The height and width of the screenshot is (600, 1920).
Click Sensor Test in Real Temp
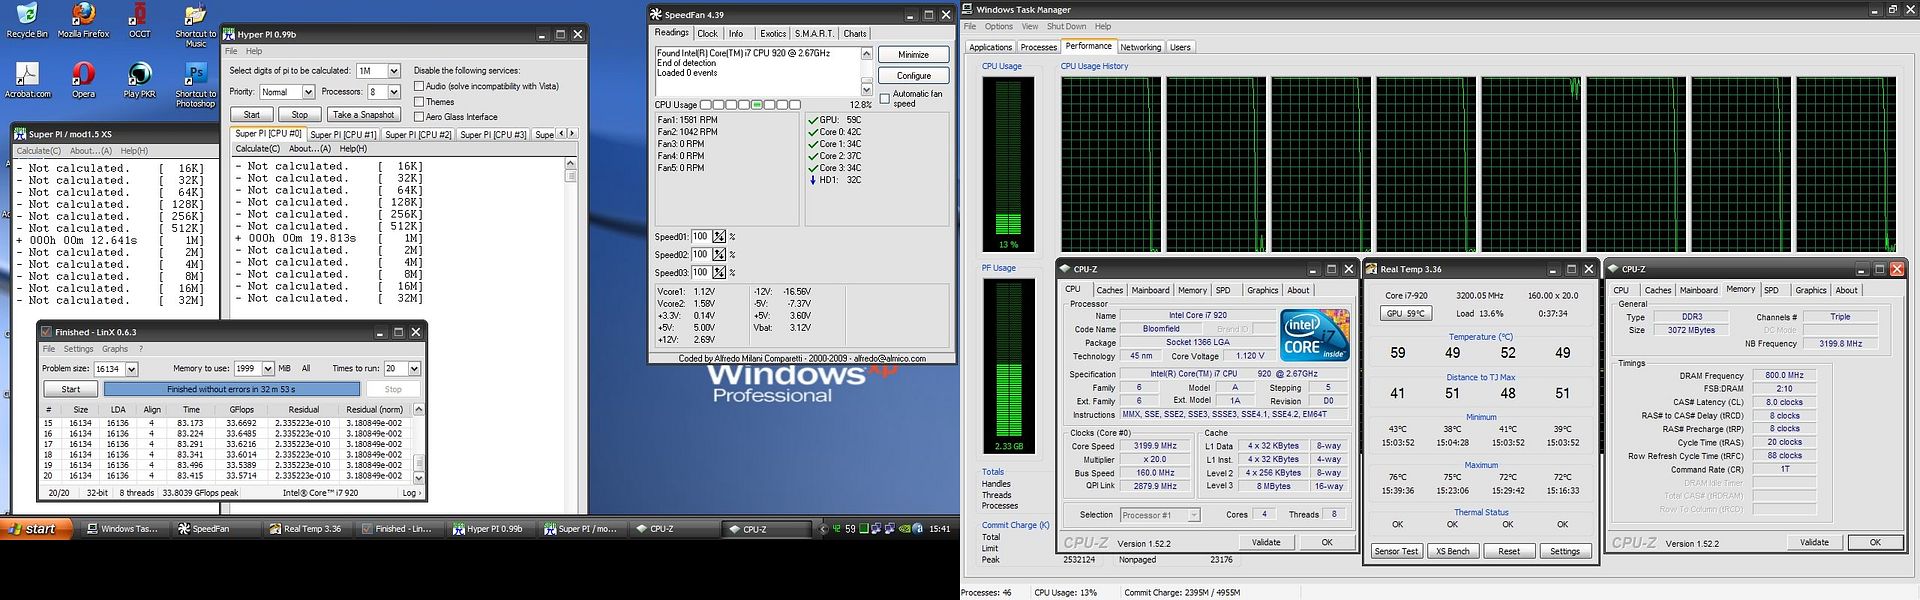click(x=1396, y=551)
